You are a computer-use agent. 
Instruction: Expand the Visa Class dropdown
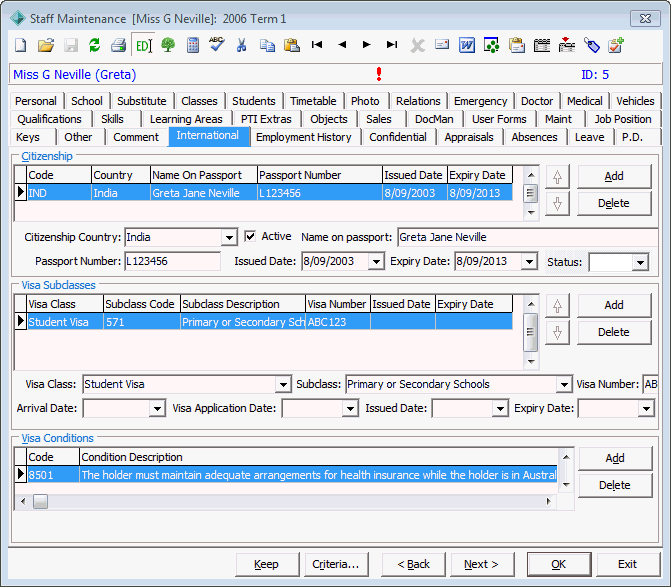(x=283, y=385)
